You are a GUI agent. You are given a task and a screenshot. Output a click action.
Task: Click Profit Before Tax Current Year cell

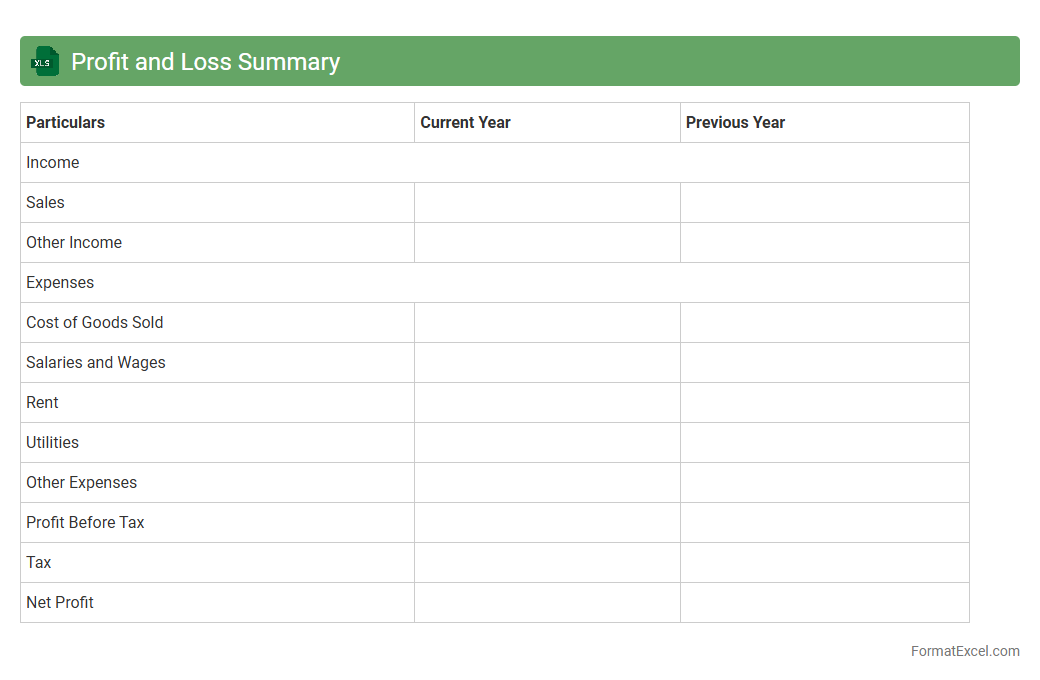pyautogui.click(x=547, y=522)
